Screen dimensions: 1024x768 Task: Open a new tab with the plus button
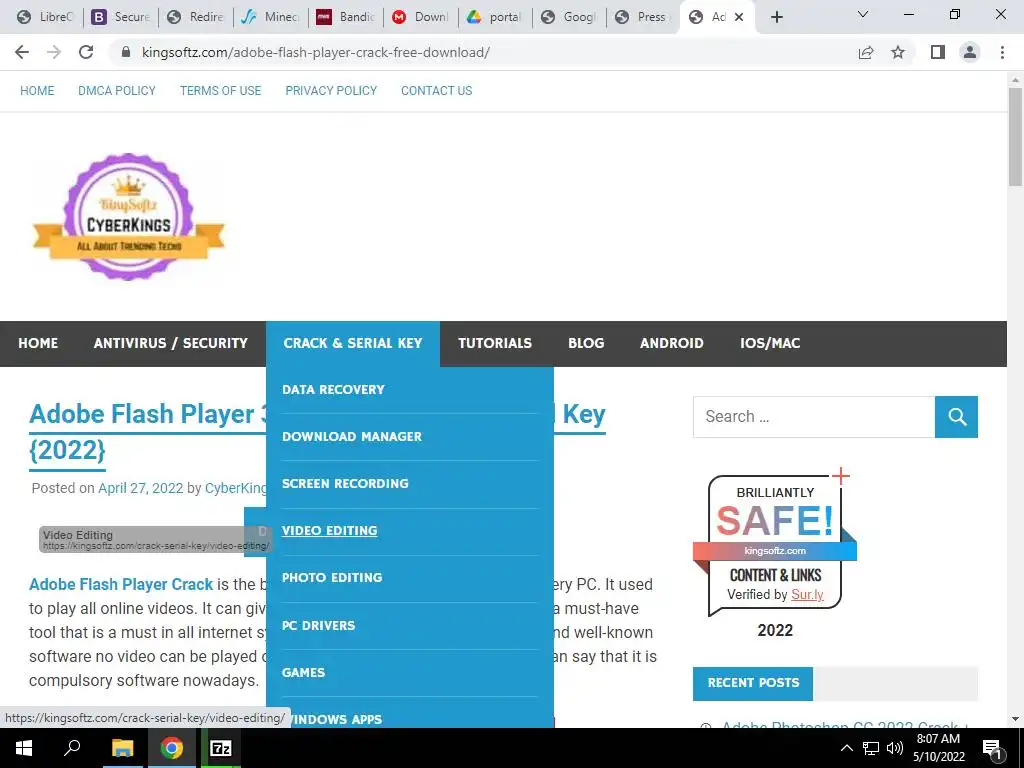(x=776, y=17)
